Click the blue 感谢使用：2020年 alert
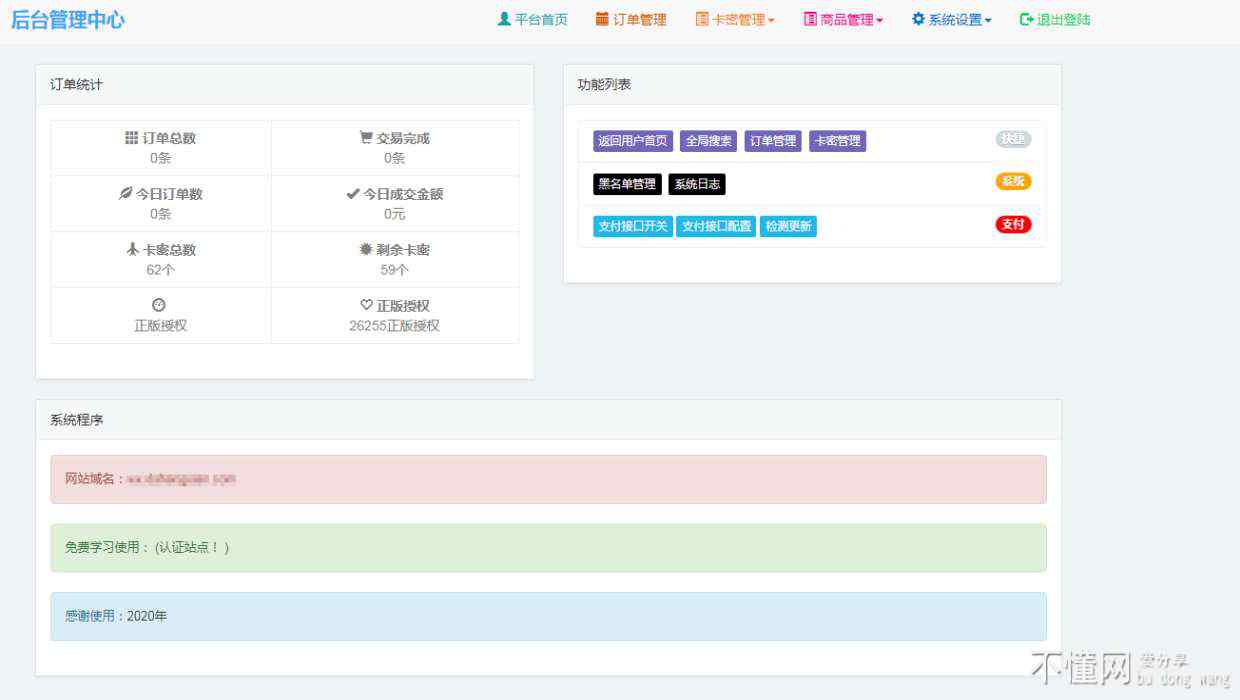 (x=548, y=616)
